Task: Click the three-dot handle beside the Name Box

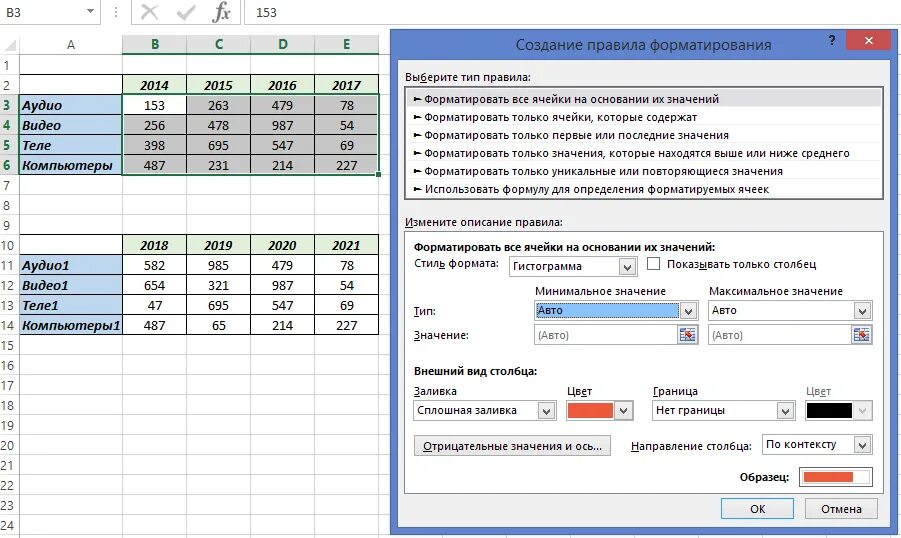Action: [116, 12]
